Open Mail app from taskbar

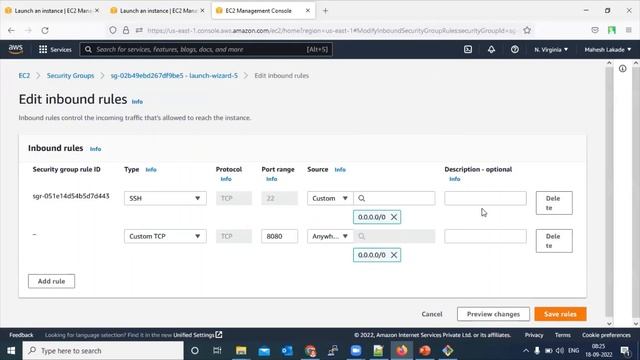264,351
